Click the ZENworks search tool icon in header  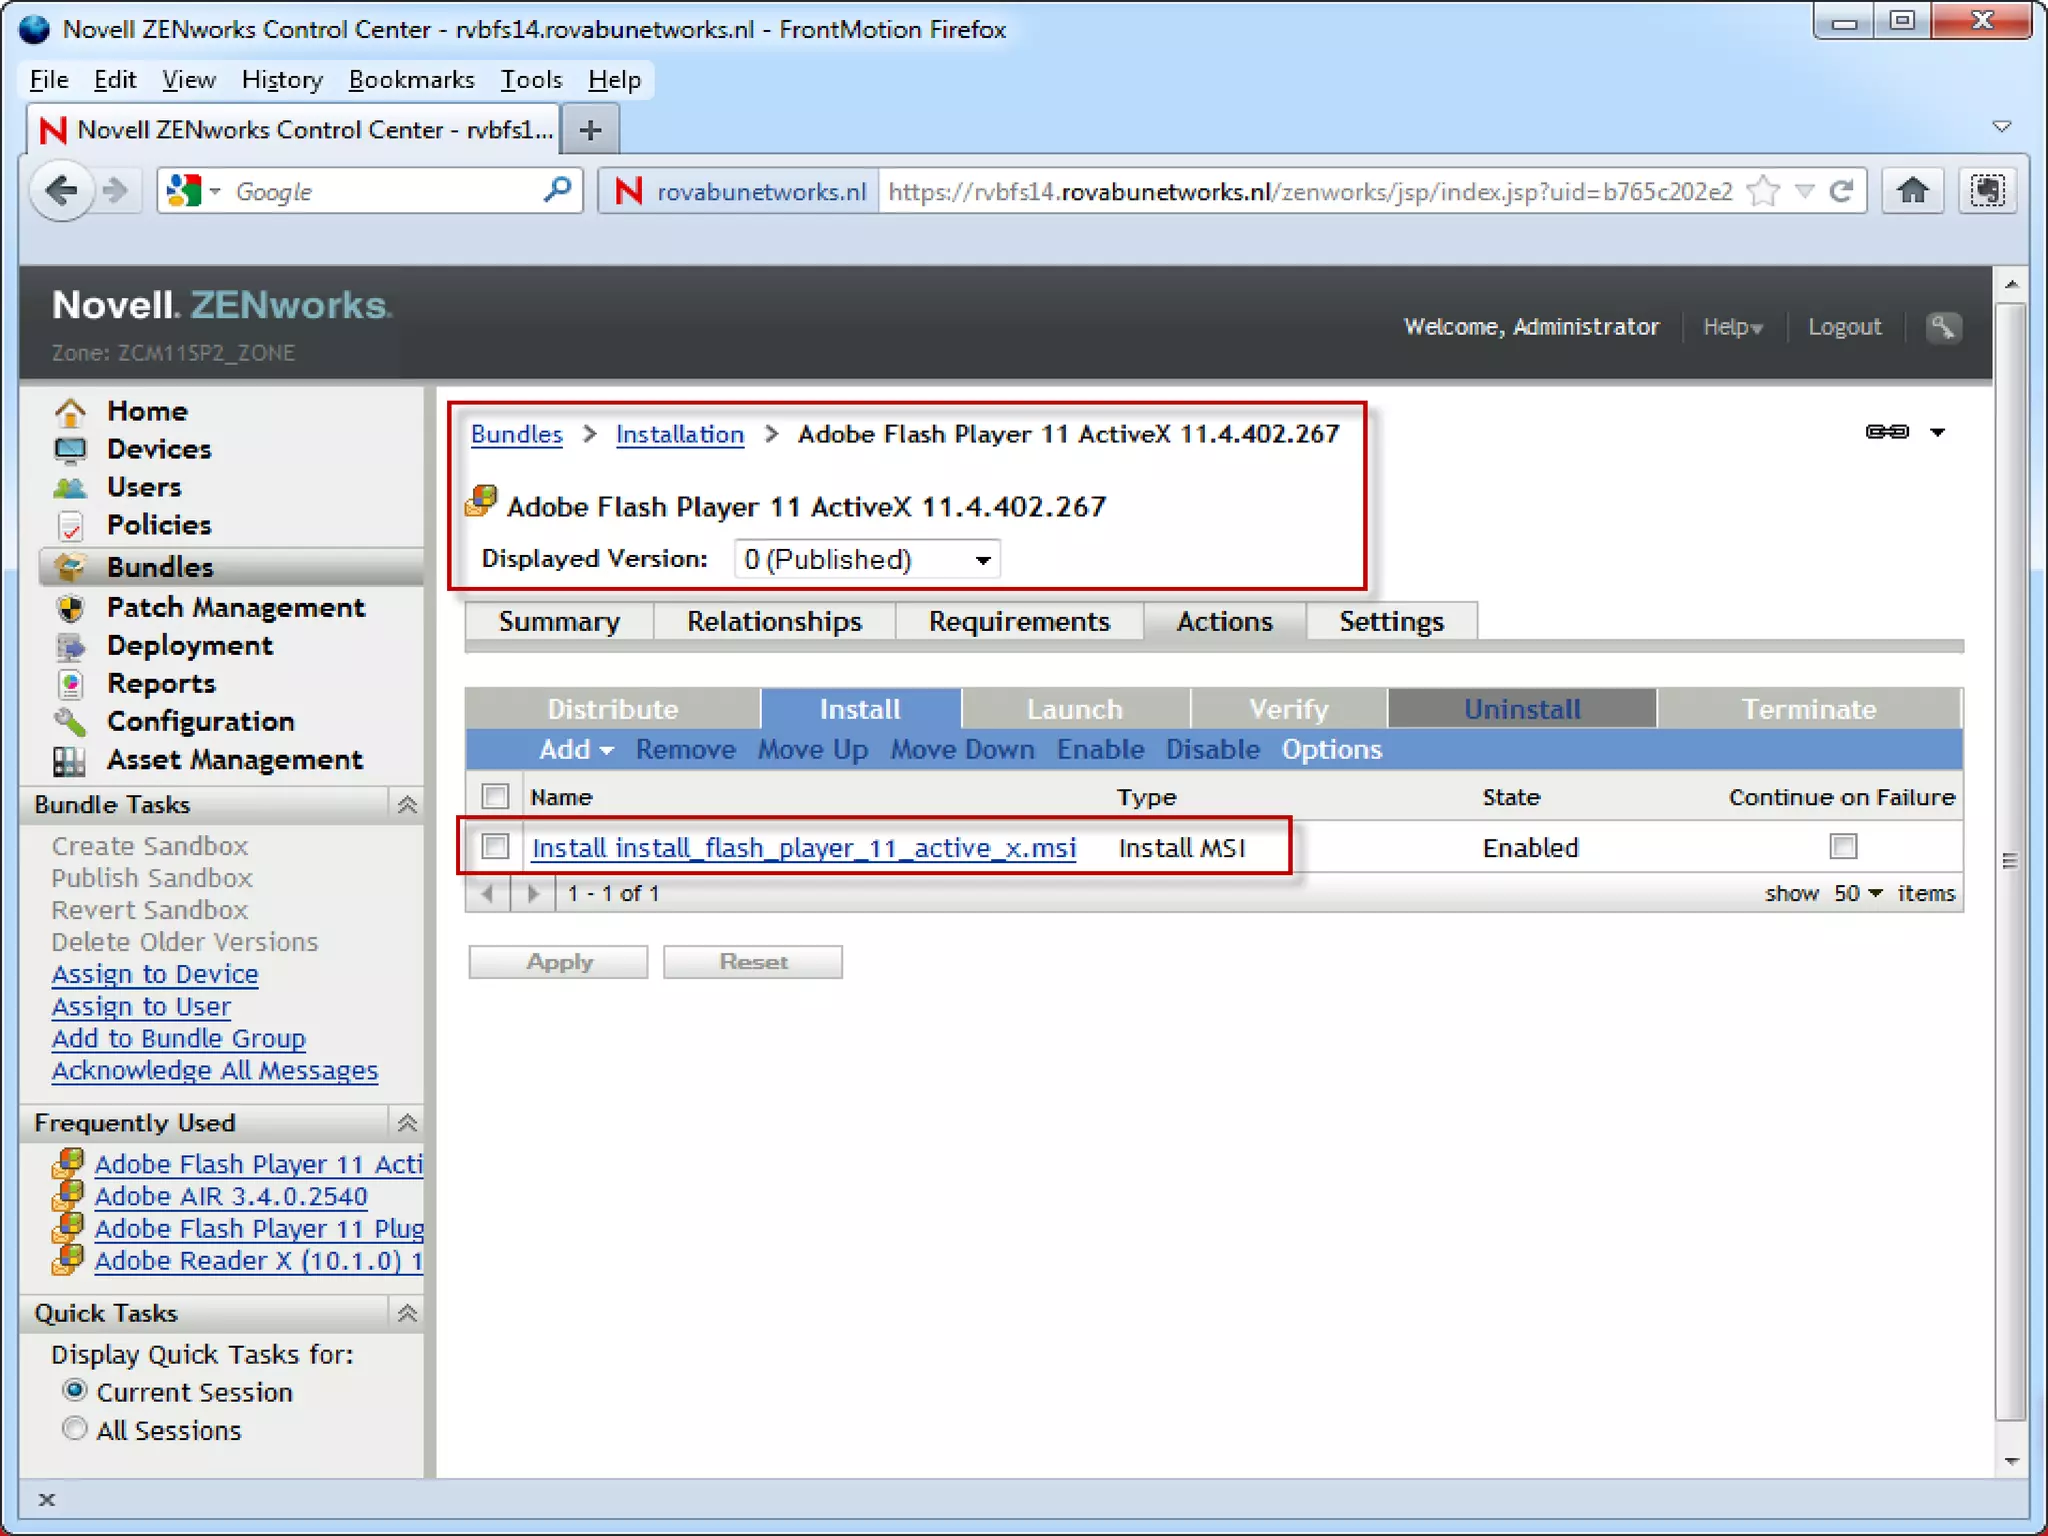coord(1942,327)
